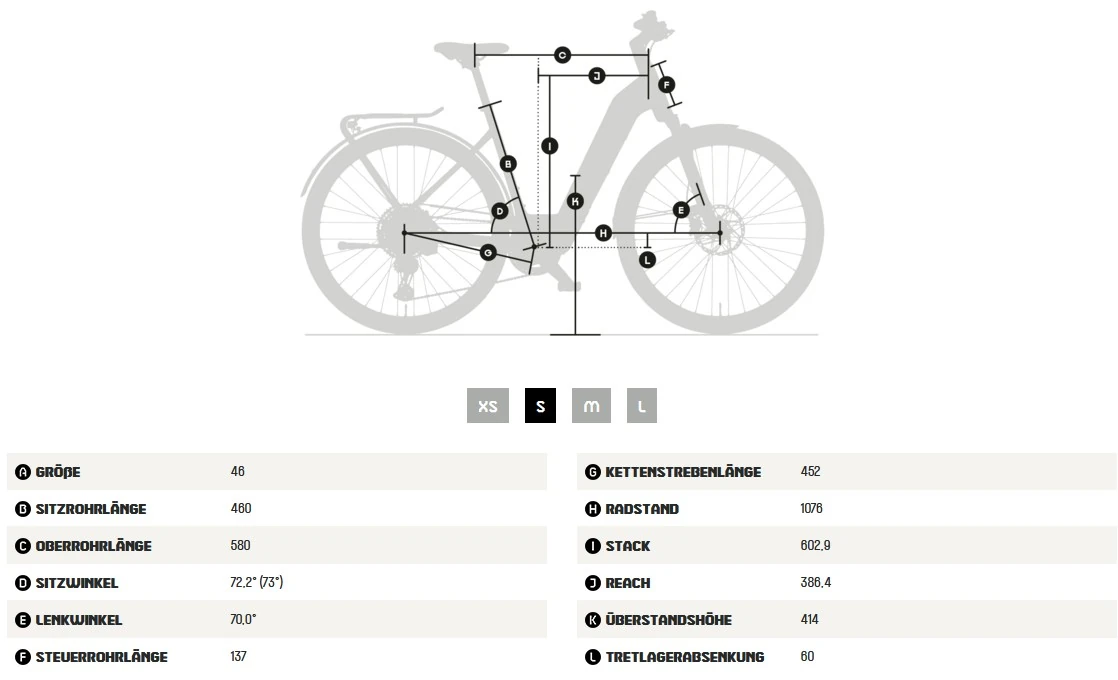The width and height of the screenshot is (1118, 680).
Task: Click the G chainstay marker on diagram
Action: coord(488,252)
